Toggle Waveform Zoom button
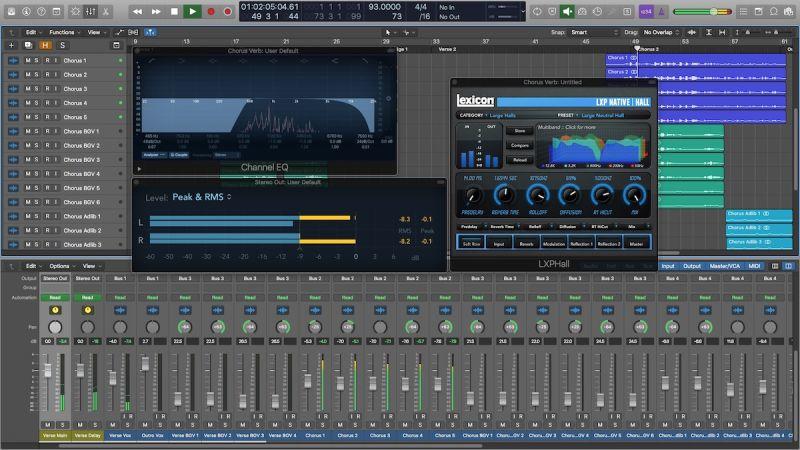The width and height of the screenshot is (800, 450). point(691,32)
